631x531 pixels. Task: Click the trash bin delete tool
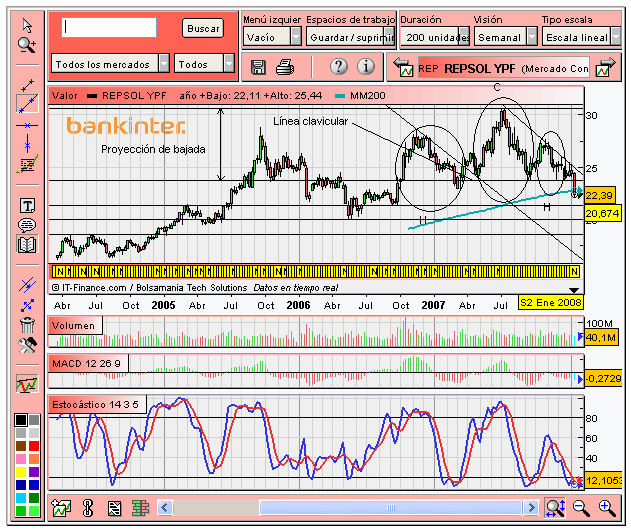click(27, 325)
